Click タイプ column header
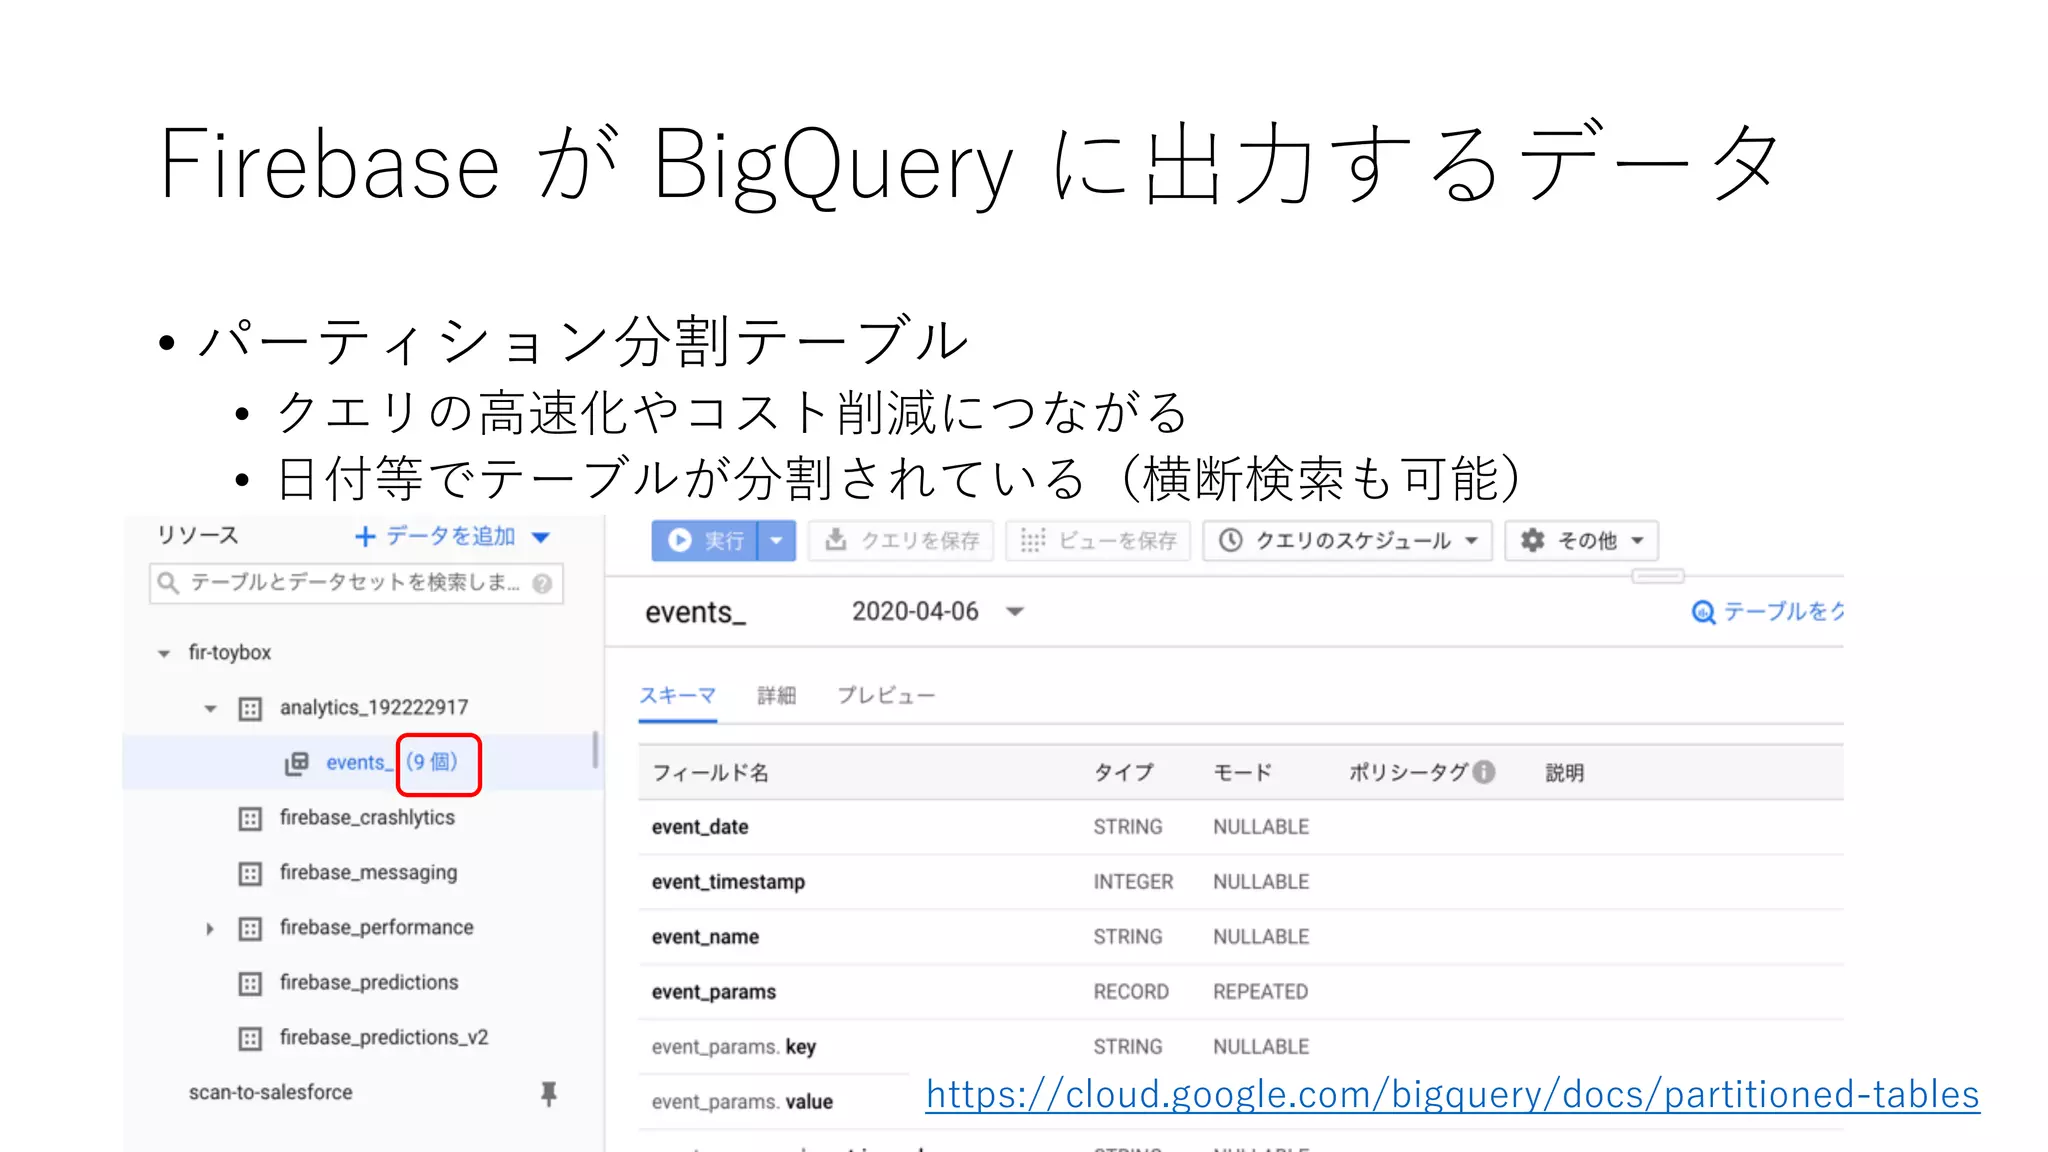2048x1152 pixels. [1123, 773]
